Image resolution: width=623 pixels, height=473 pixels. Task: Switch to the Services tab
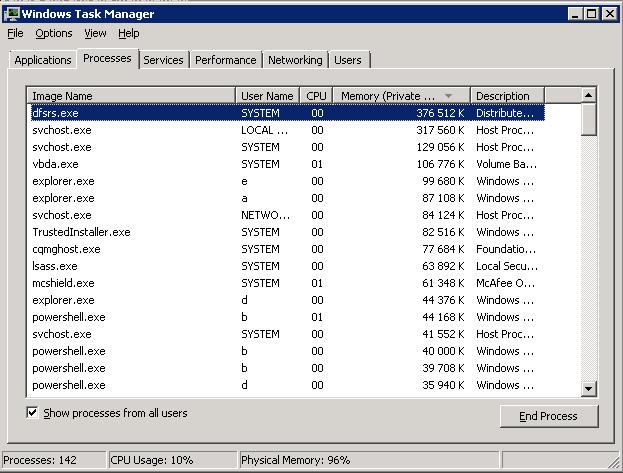click(163, 60)
